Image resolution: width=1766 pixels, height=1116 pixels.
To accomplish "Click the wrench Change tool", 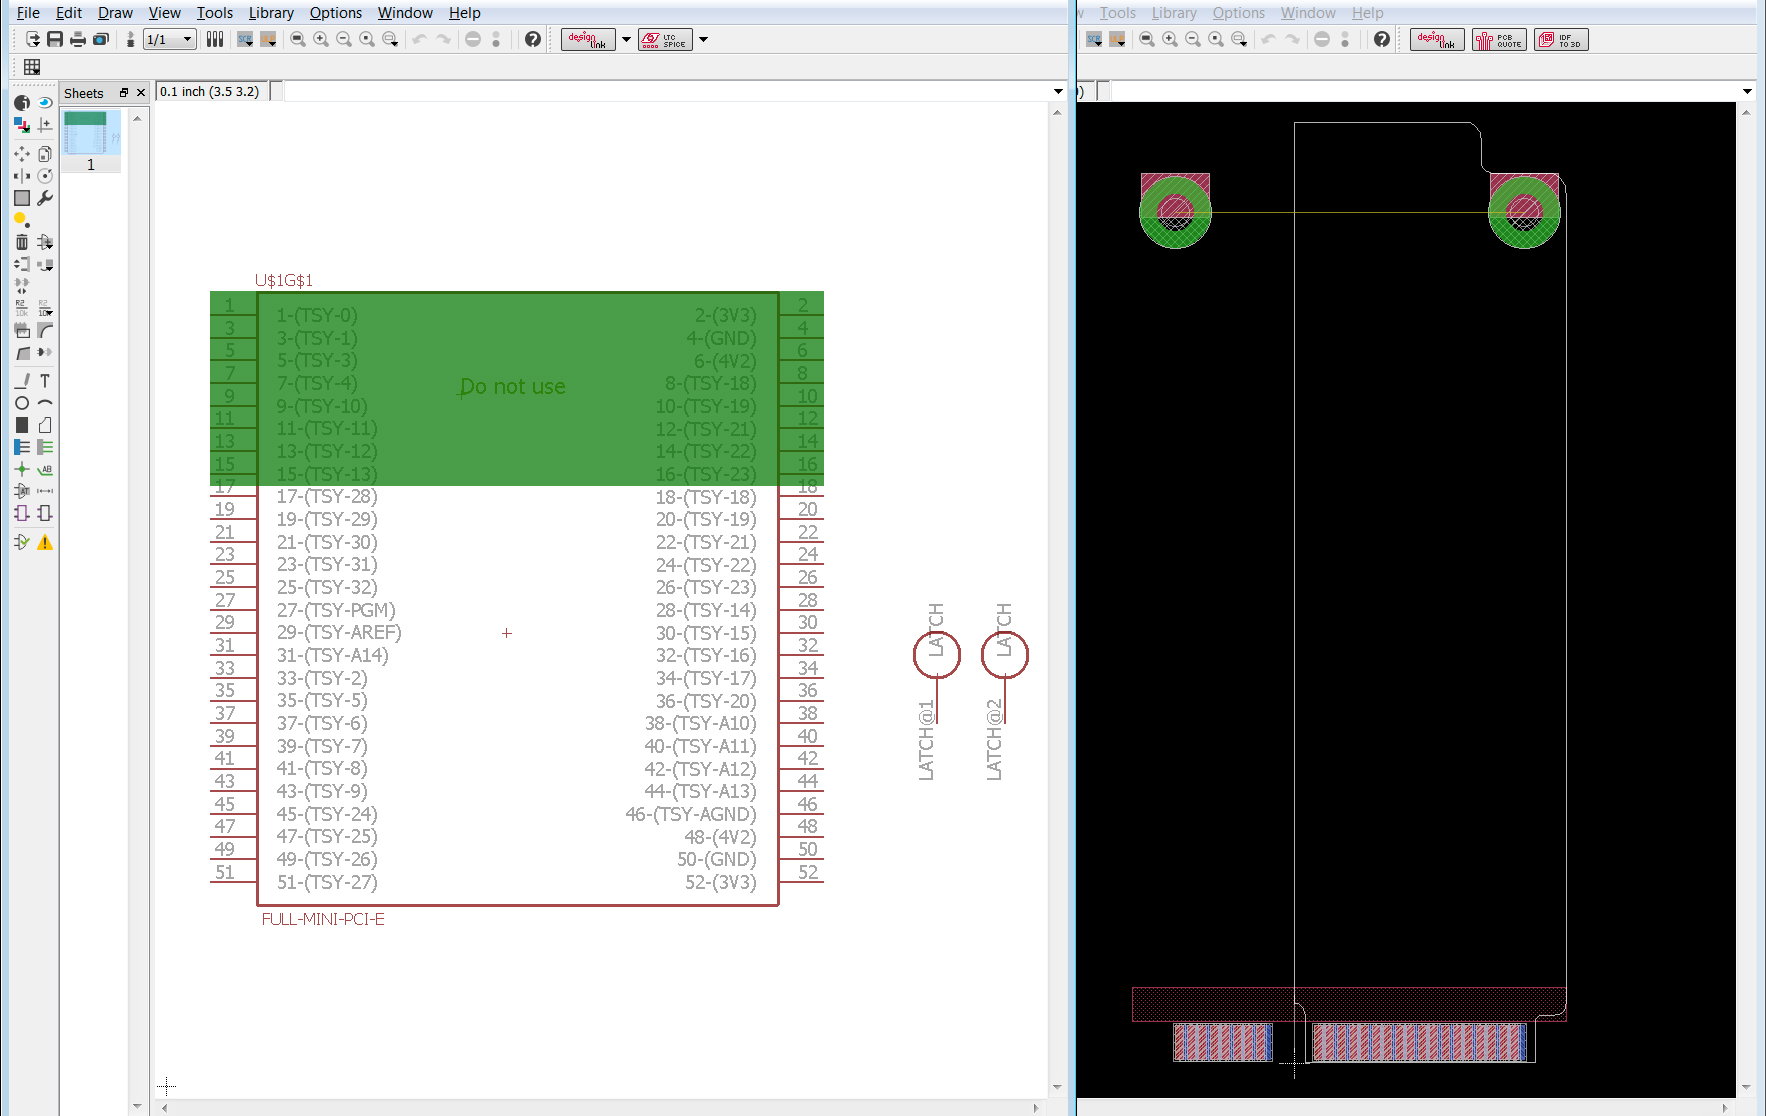I will (x=45, y=198).
